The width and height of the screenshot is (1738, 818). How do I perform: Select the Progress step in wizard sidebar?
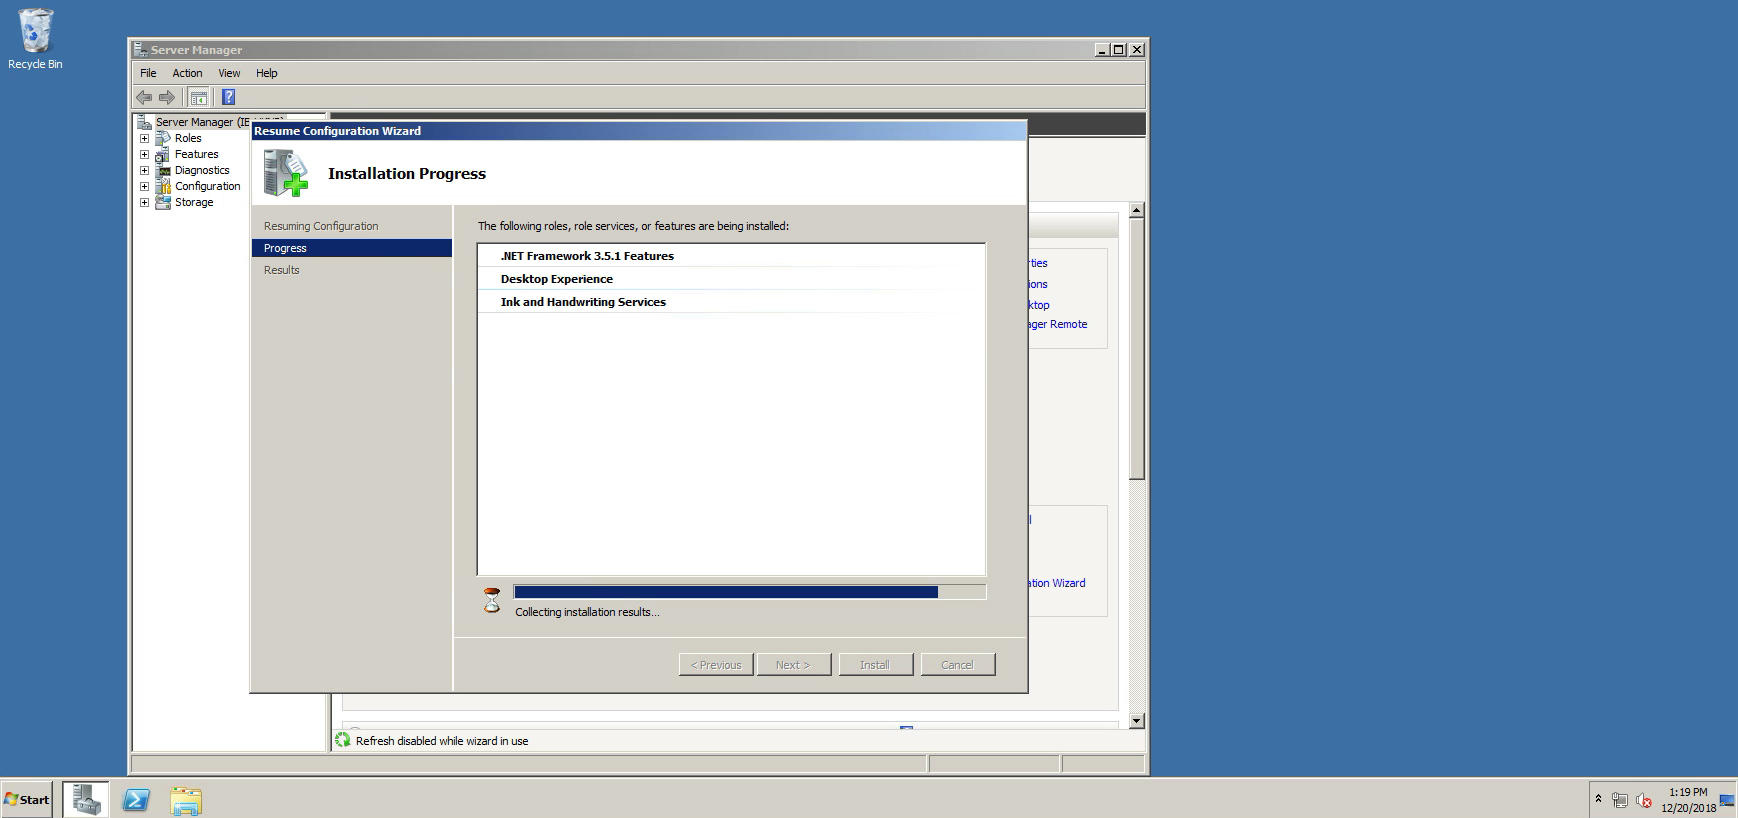point(352,248)
